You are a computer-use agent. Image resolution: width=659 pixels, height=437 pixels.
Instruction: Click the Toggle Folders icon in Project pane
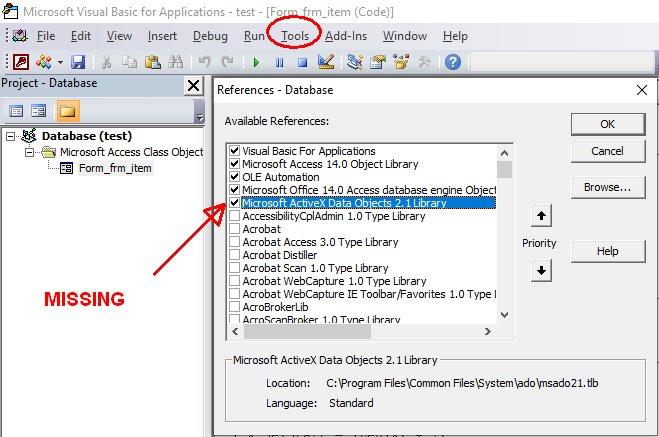pyautogui.click(x=68, y=111)
